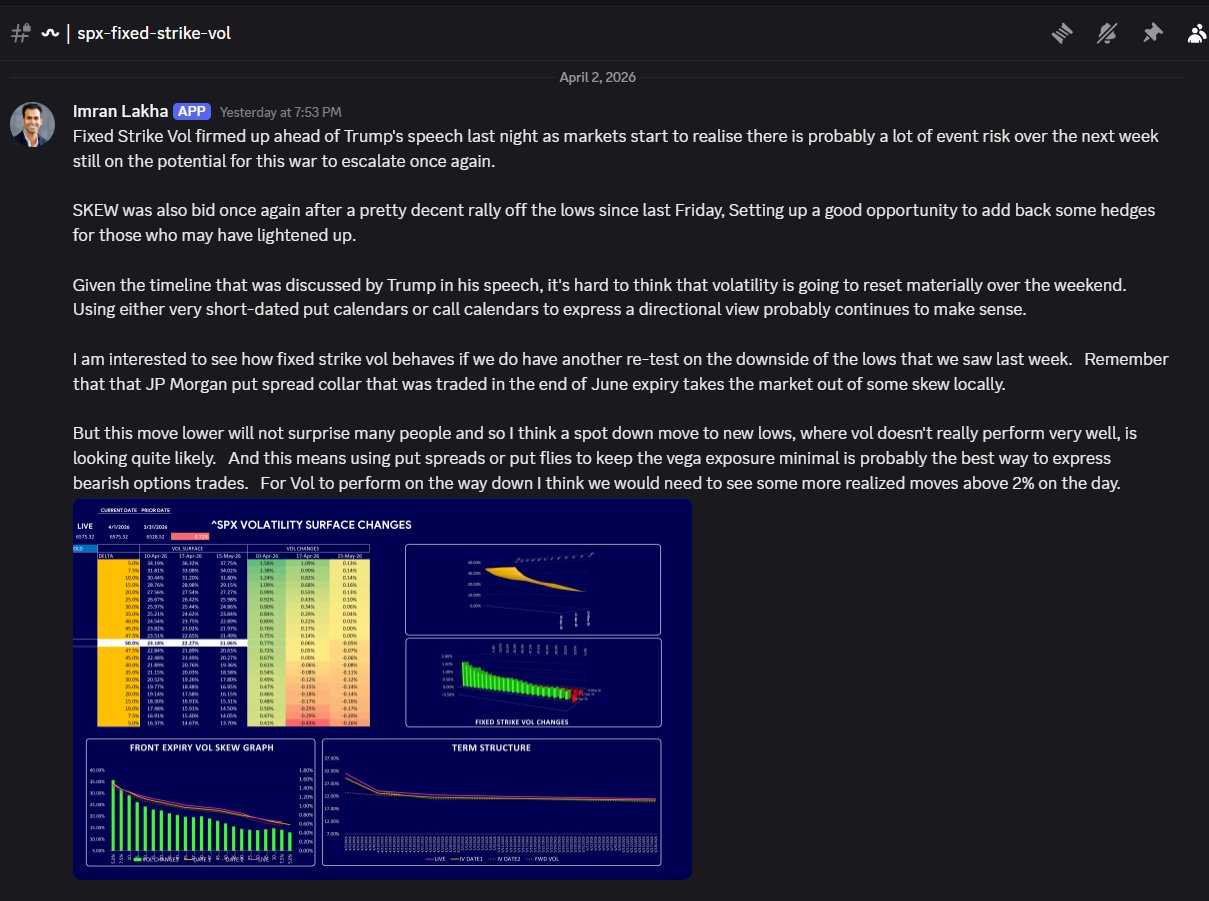This screenshot has height=901, width=1209.
Task: Click the Front Expiry Vol Skew Graph
Action: (x=201, y=804)
